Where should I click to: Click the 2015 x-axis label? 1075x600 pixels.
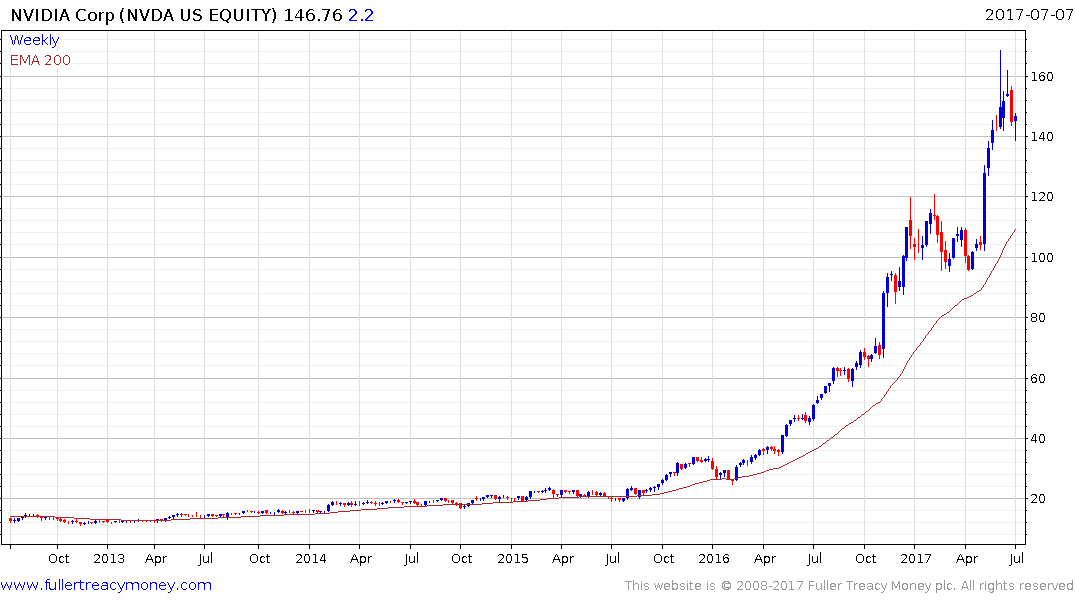tap(513, 558)
